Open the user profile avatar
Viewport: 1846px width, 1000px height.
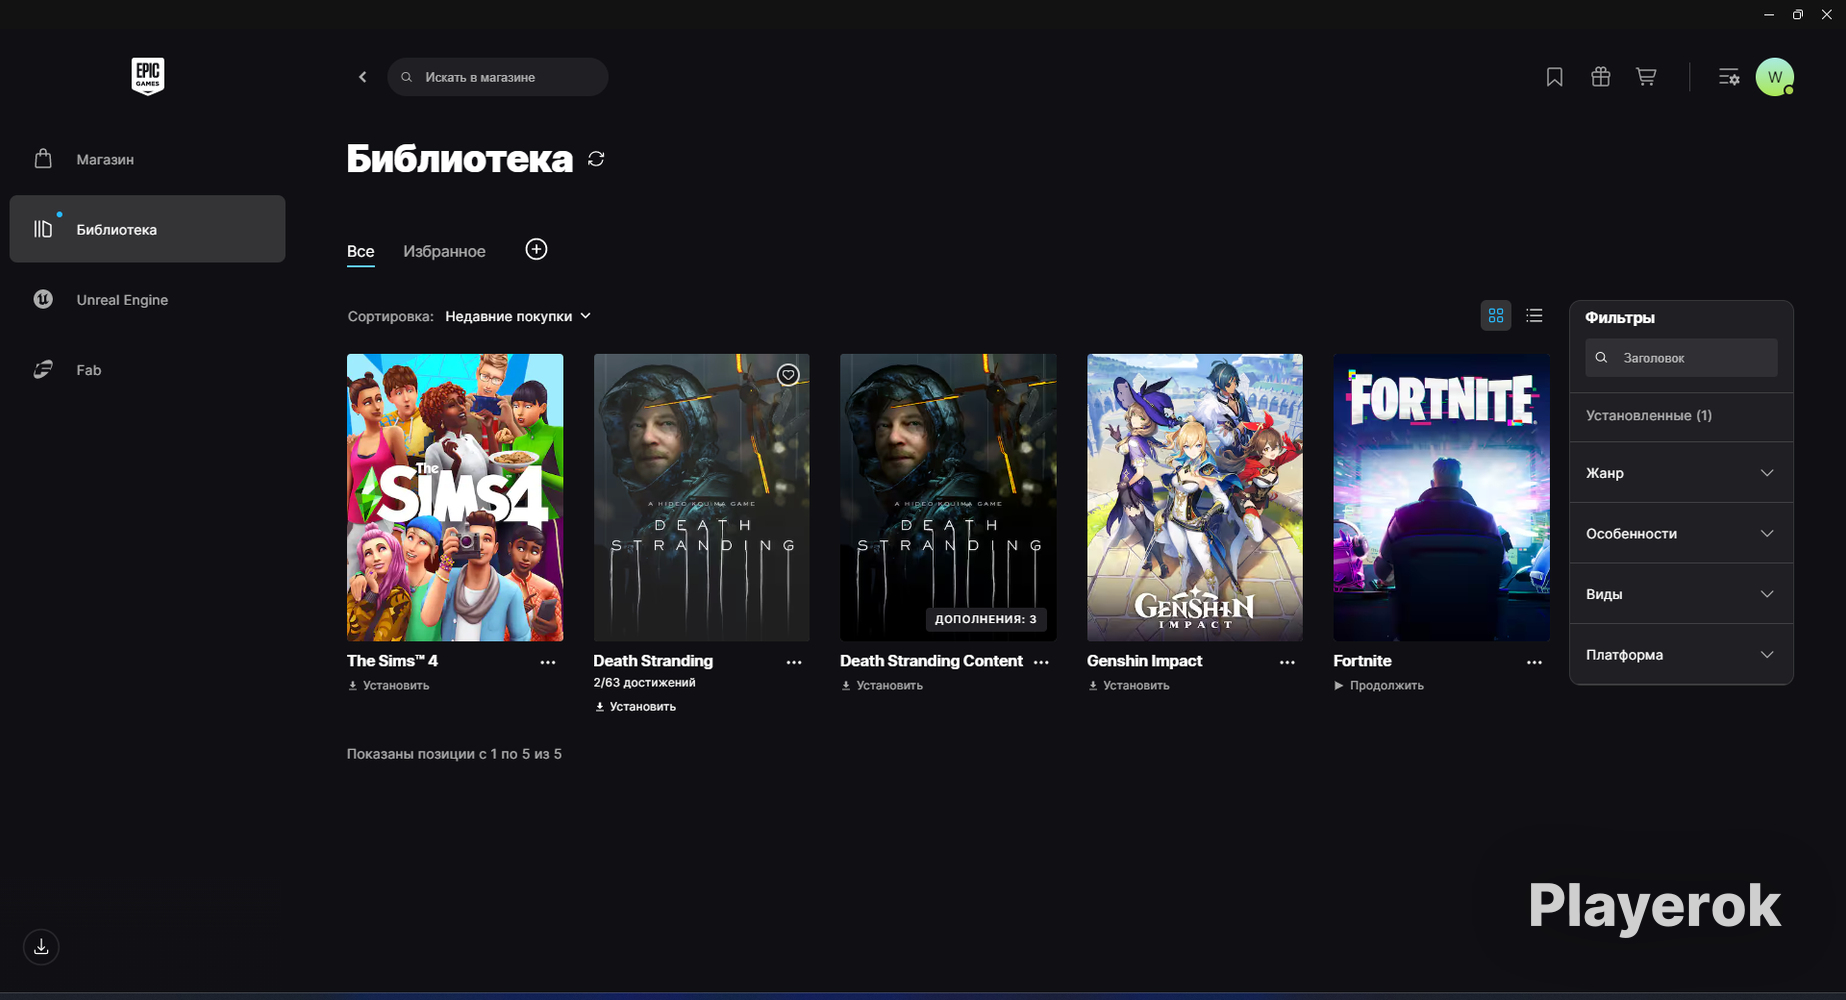pyautogui.click(x=1775, y=77)
